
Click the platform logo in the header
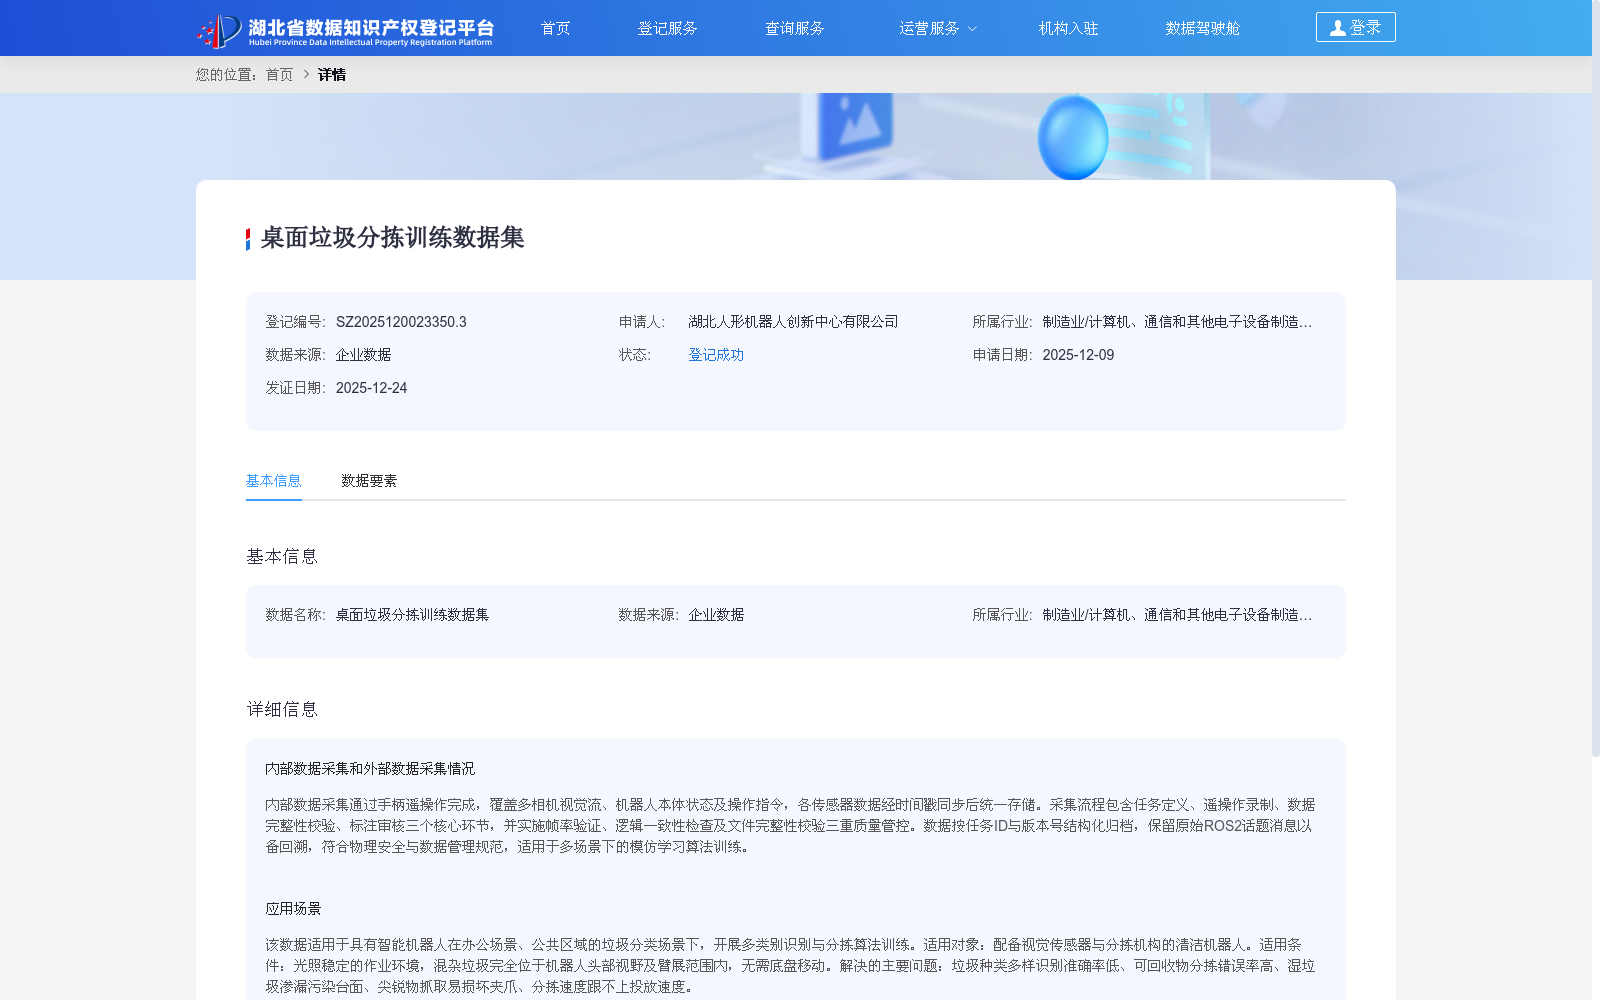click(x=345, y=30)
